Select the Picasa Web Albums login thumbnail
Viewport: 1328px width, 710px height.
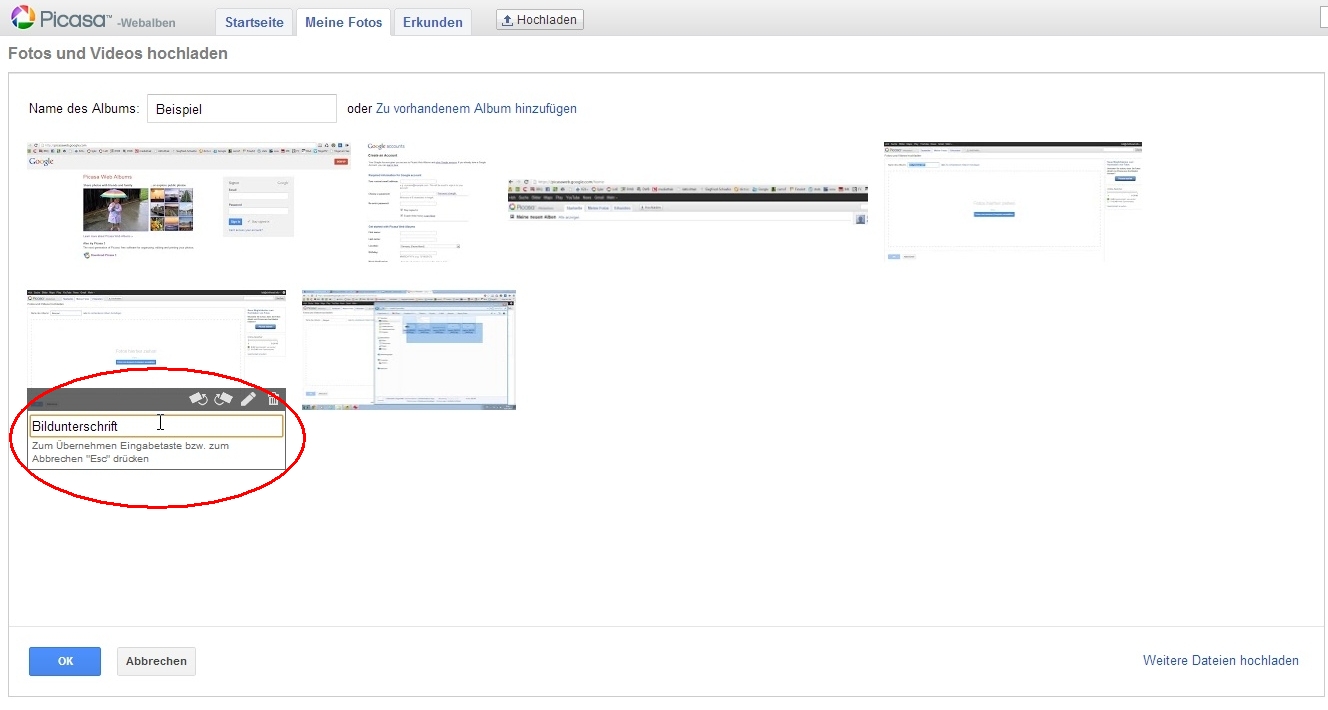coord(189,201)
